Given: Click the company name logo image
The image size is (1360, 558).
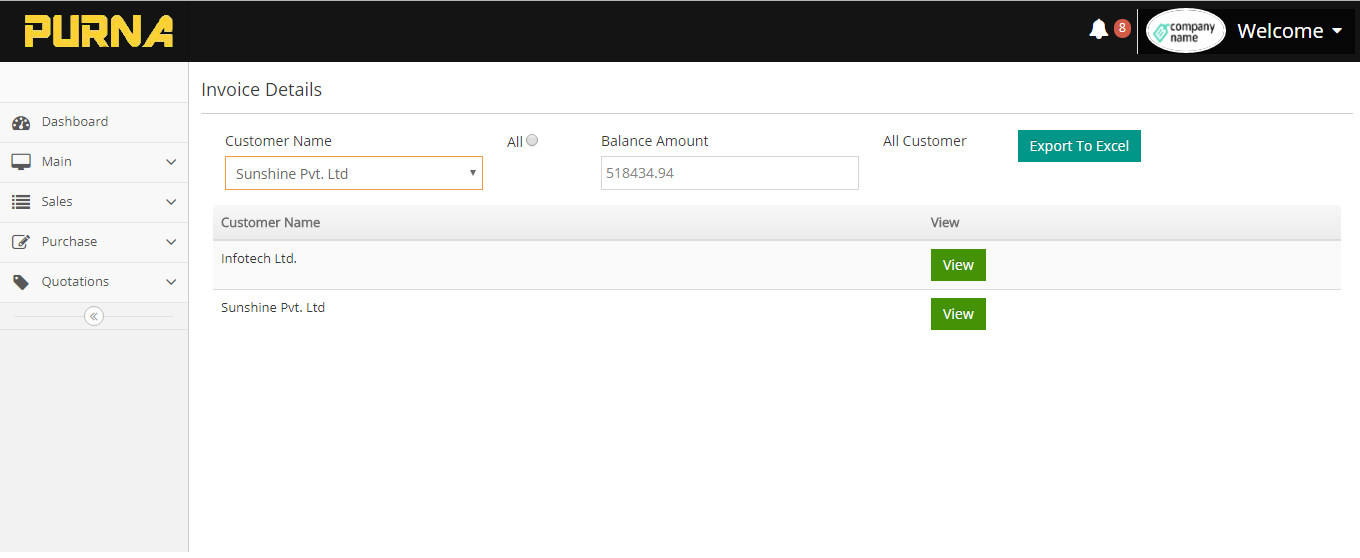Looking at the screenshot, I should (x=1186, y=31).
